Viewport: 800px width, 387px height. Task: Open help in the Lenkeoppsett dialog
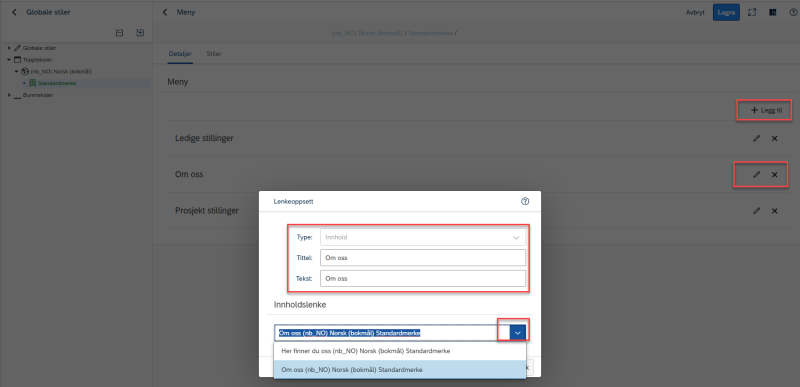pos(525,201)
